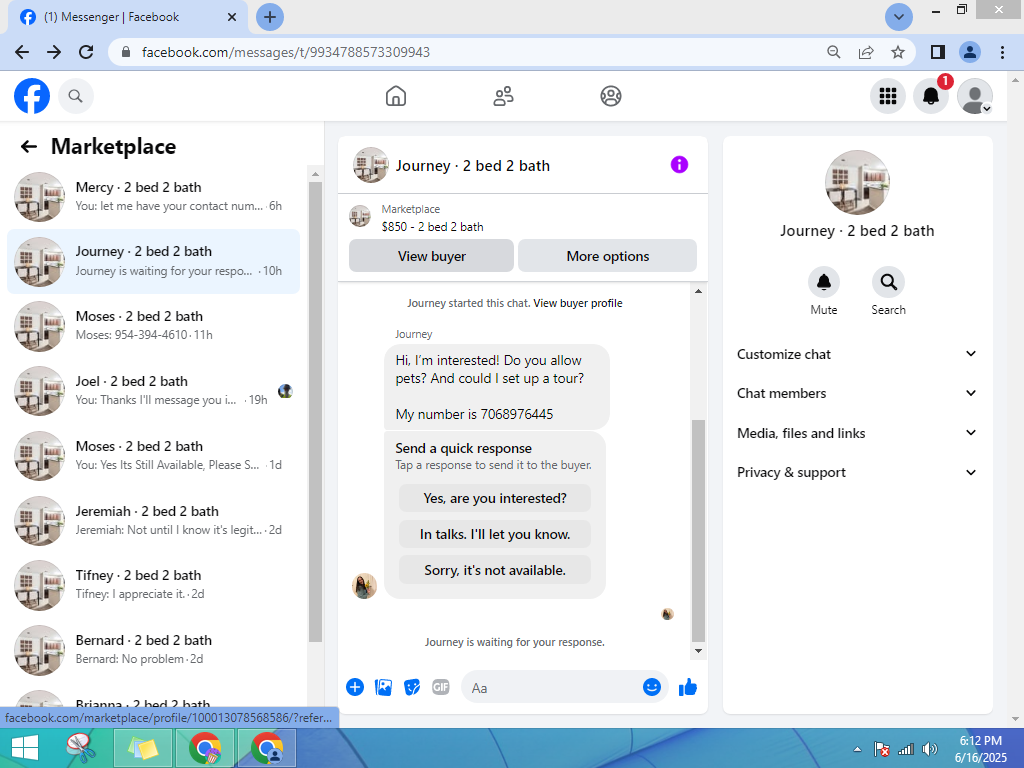This screenshot has width=1024, height=768.
Task: Select the Messenger | Facebook browser tab
Action: tap(128, 17)
